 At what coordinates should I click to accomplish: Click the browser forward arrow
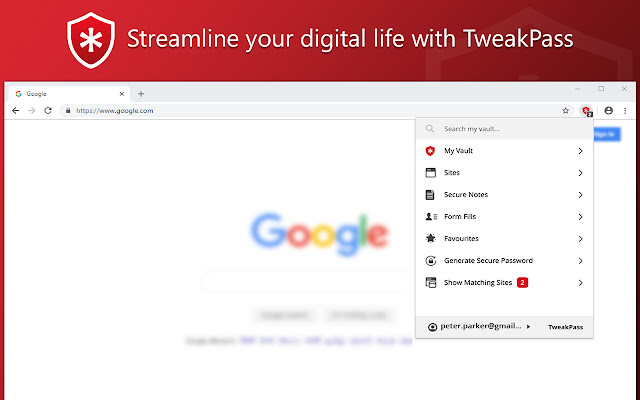[x=31, y=111]
